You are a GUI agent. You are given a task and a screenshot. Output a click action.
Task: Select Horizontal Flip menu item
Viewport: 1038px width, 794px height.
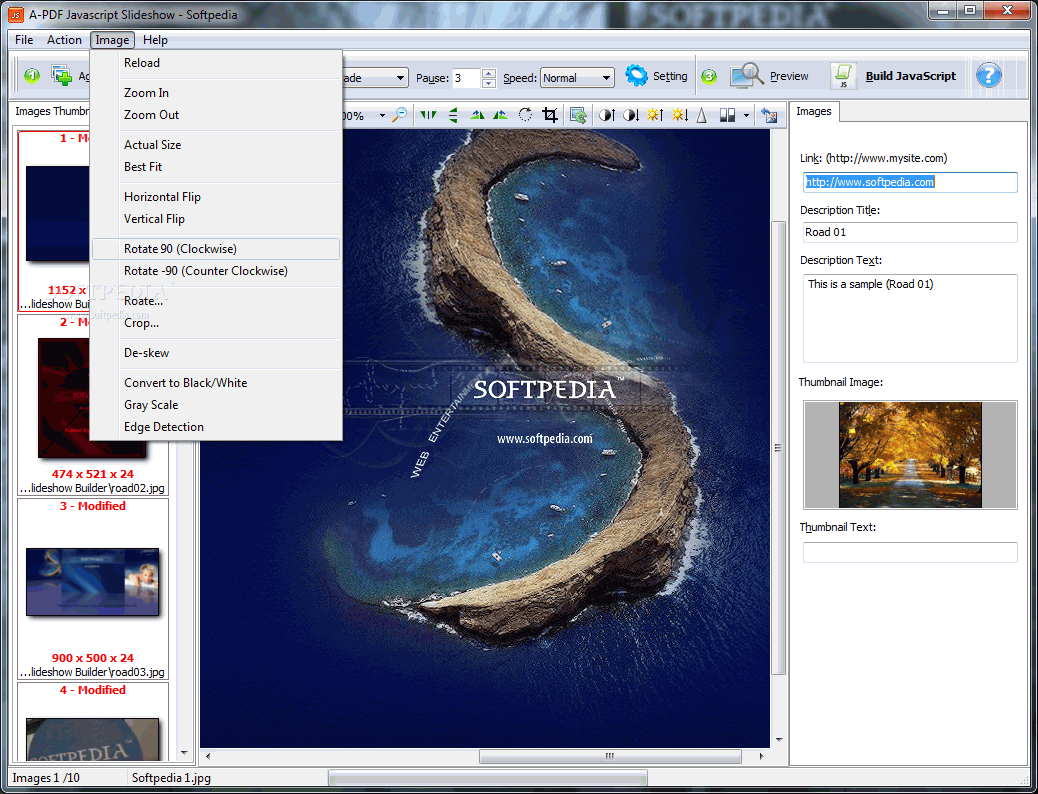click(216, 197)
